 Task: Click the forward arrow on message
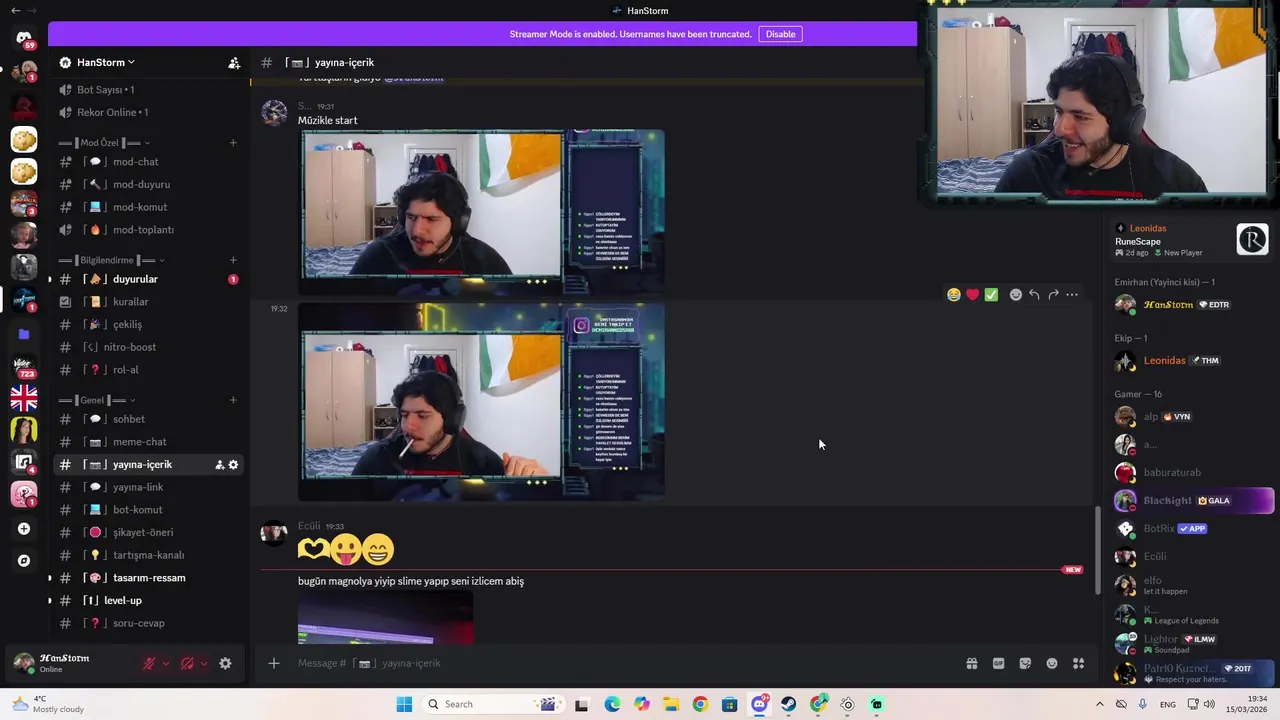tap(1053, 295)
